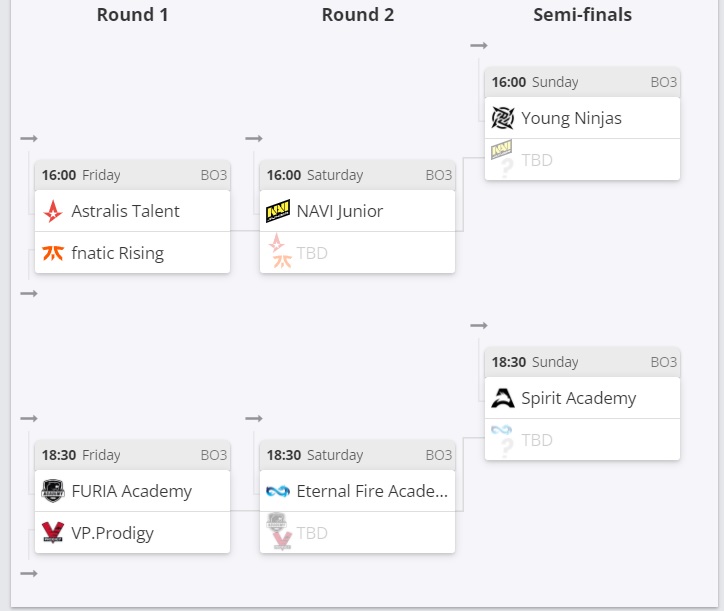
Task: Click the FURIA Academy team logo
Action: tap(53, 491)
